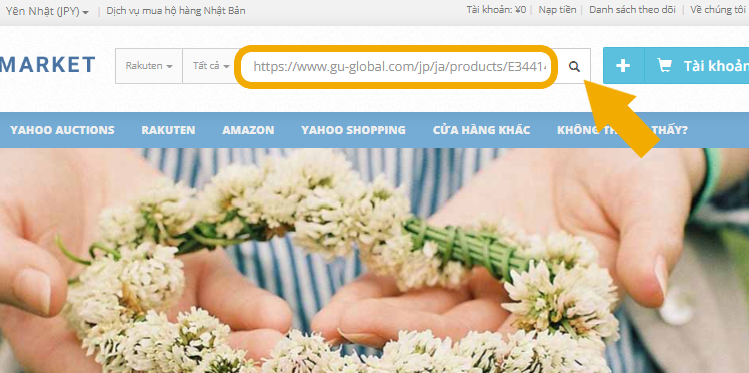The height and width of the screenshot is (373, 749).
Task: Open the Yên Nhật (JPY) currency dropdown
Action: coord(47,11)
